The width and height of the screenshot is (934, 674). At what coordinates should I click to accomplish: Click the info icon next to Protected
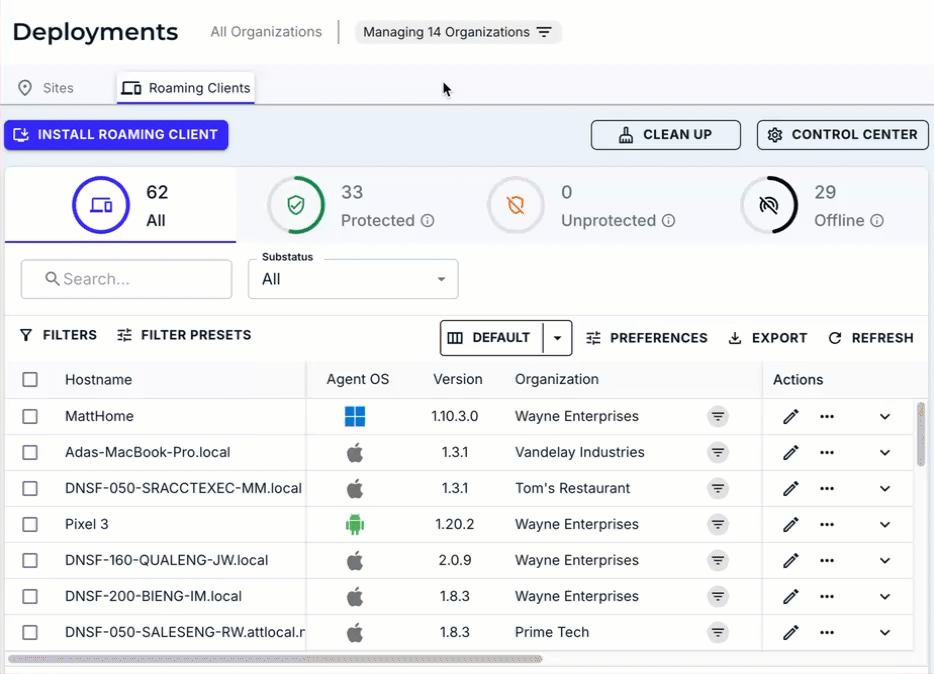pyautogui.click(x=428, y=221)
